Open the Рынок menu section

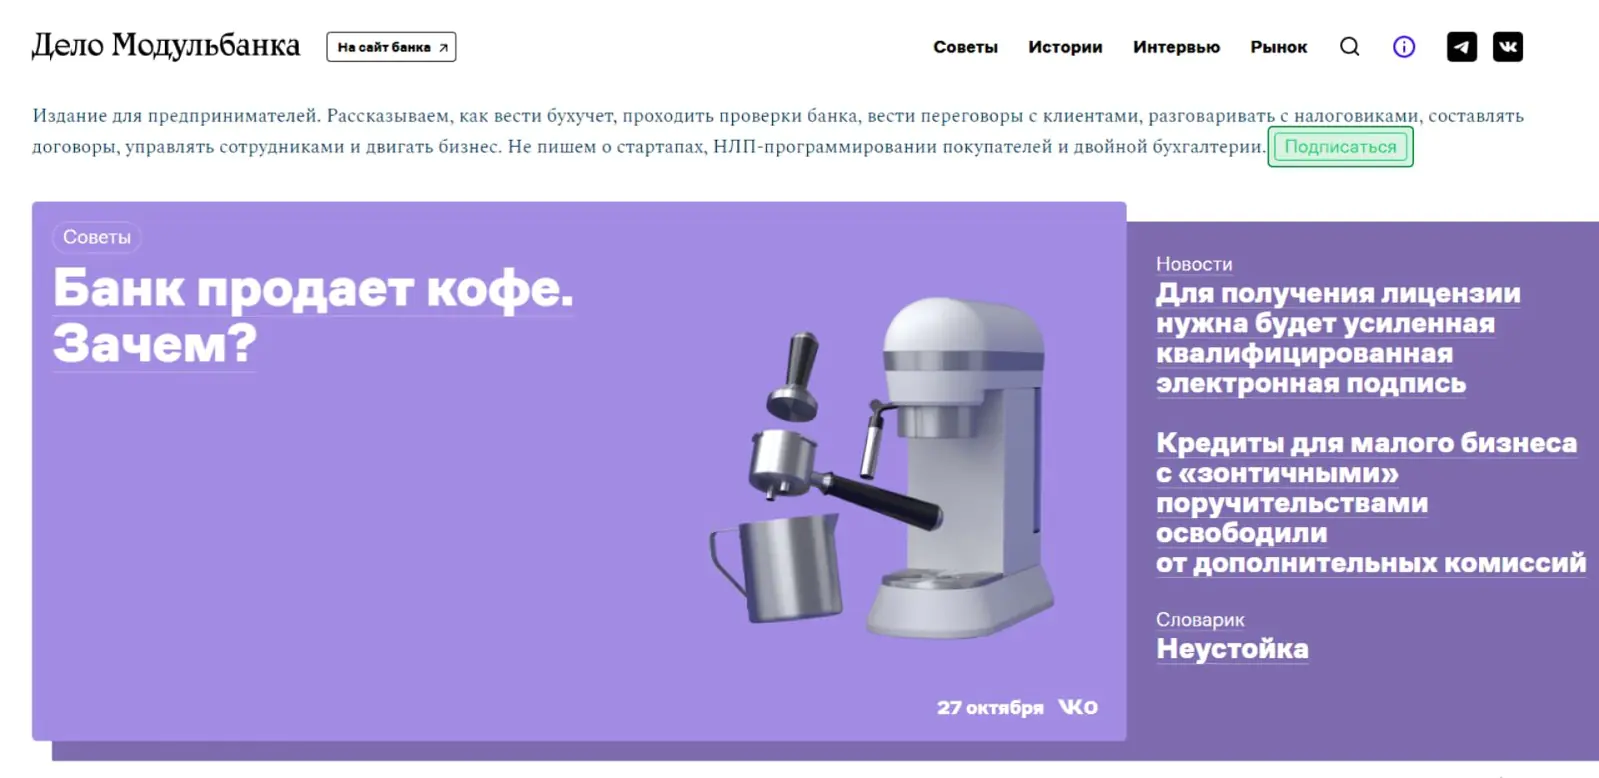coord(1278,47)
